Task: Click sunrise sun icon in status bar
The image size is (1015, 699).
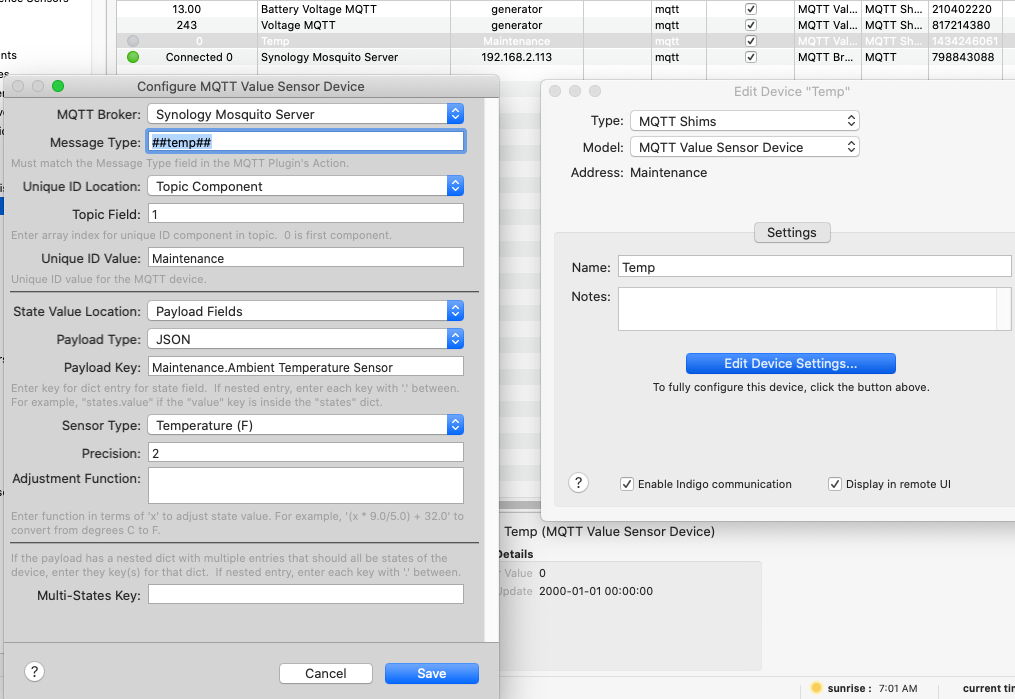Action: click(x=816, y=687)
